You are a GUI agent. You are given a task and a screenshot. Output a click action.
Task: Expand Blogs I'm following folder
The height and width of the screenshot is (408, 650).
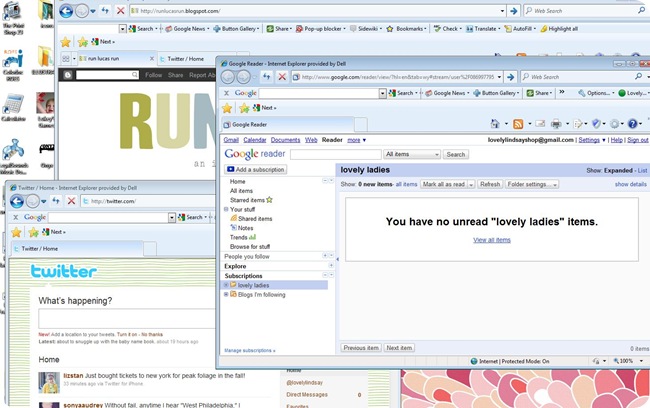click(226, 294)
